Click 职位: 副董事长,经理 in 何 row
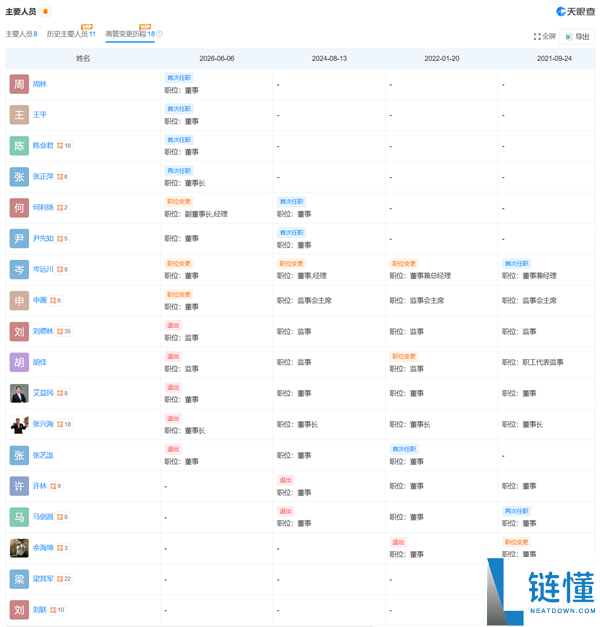The image size is (600, 627). 196,214
